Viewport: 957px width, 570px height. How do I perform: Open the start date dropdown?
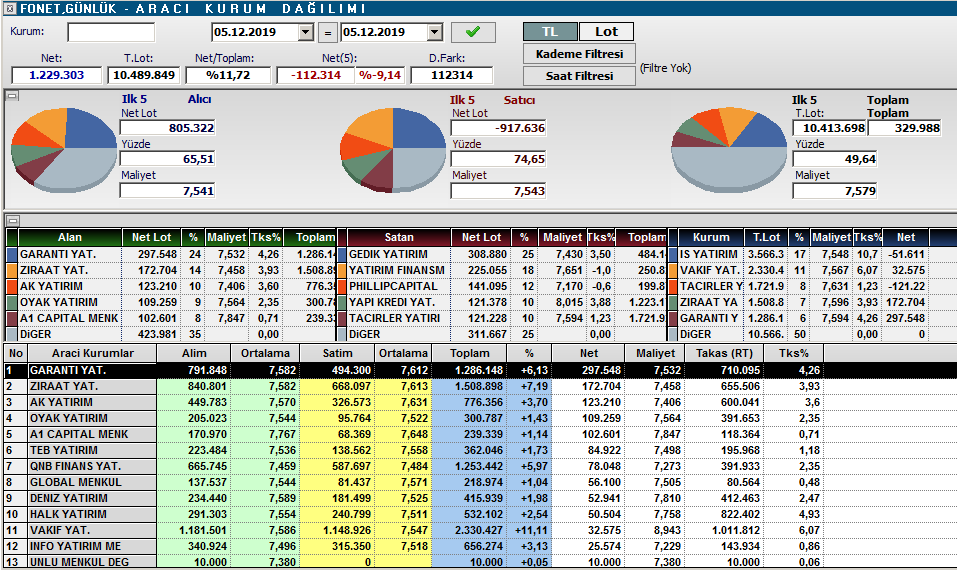pyautogui.click(x=306, y=32)
